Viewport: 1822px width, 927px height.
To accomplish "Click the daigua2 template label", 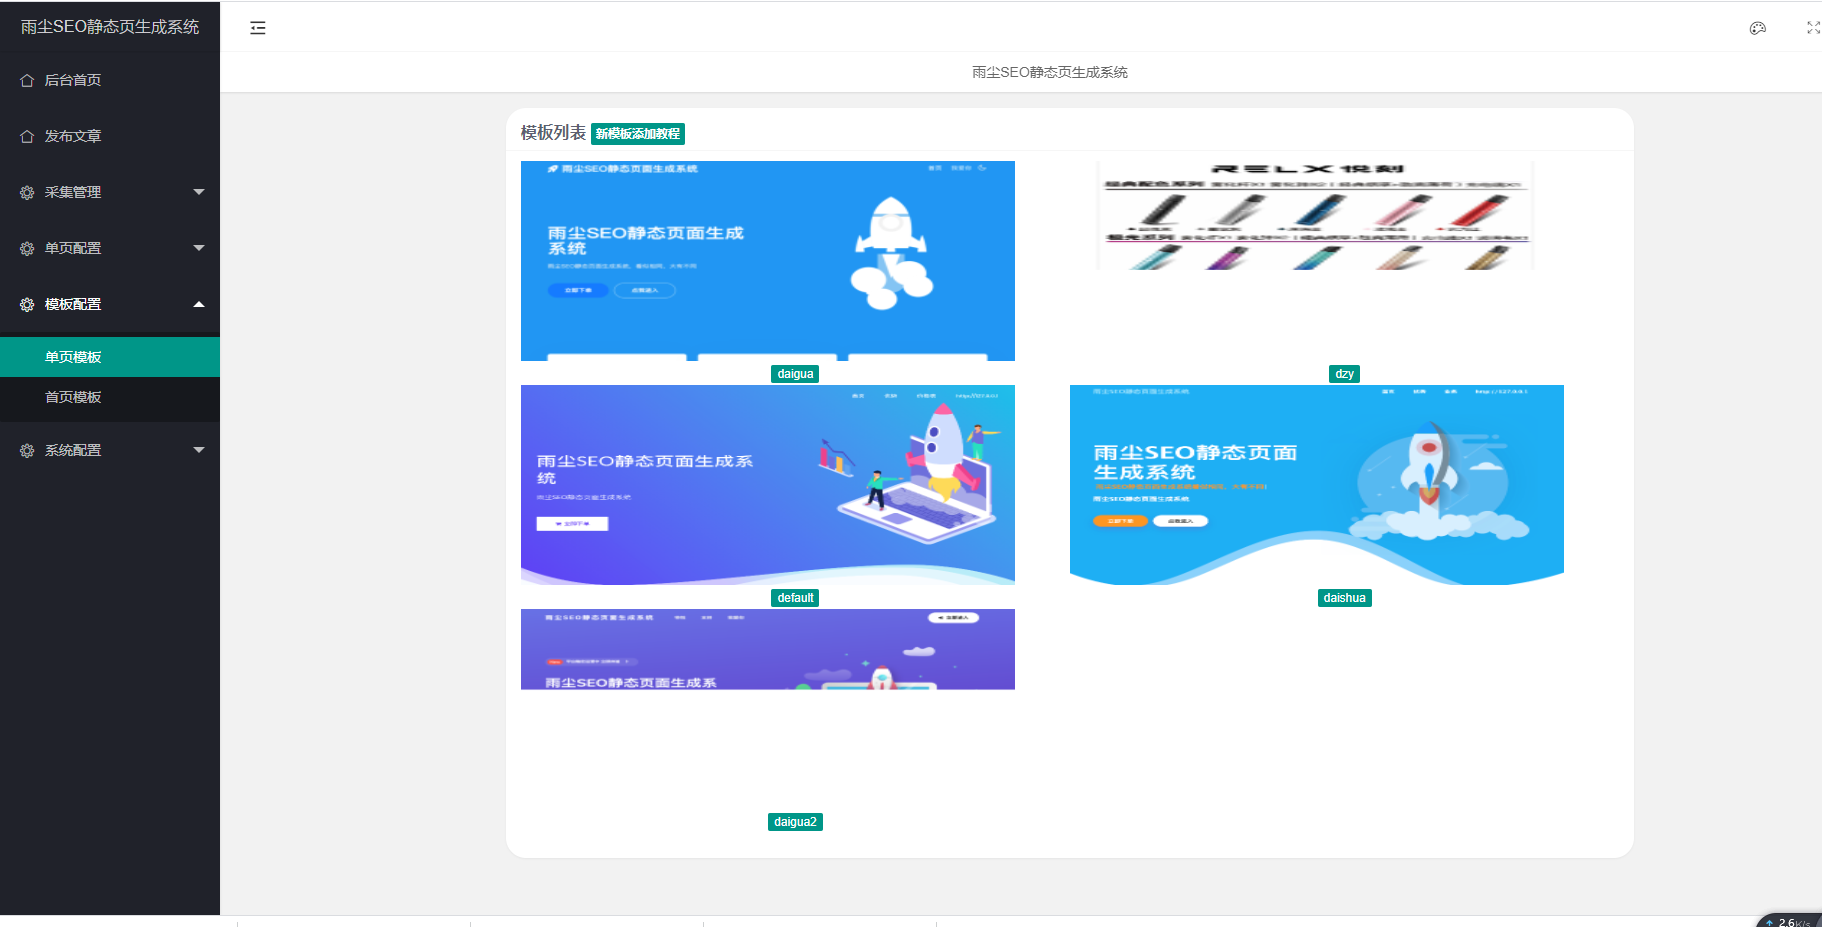I will 795,822.
